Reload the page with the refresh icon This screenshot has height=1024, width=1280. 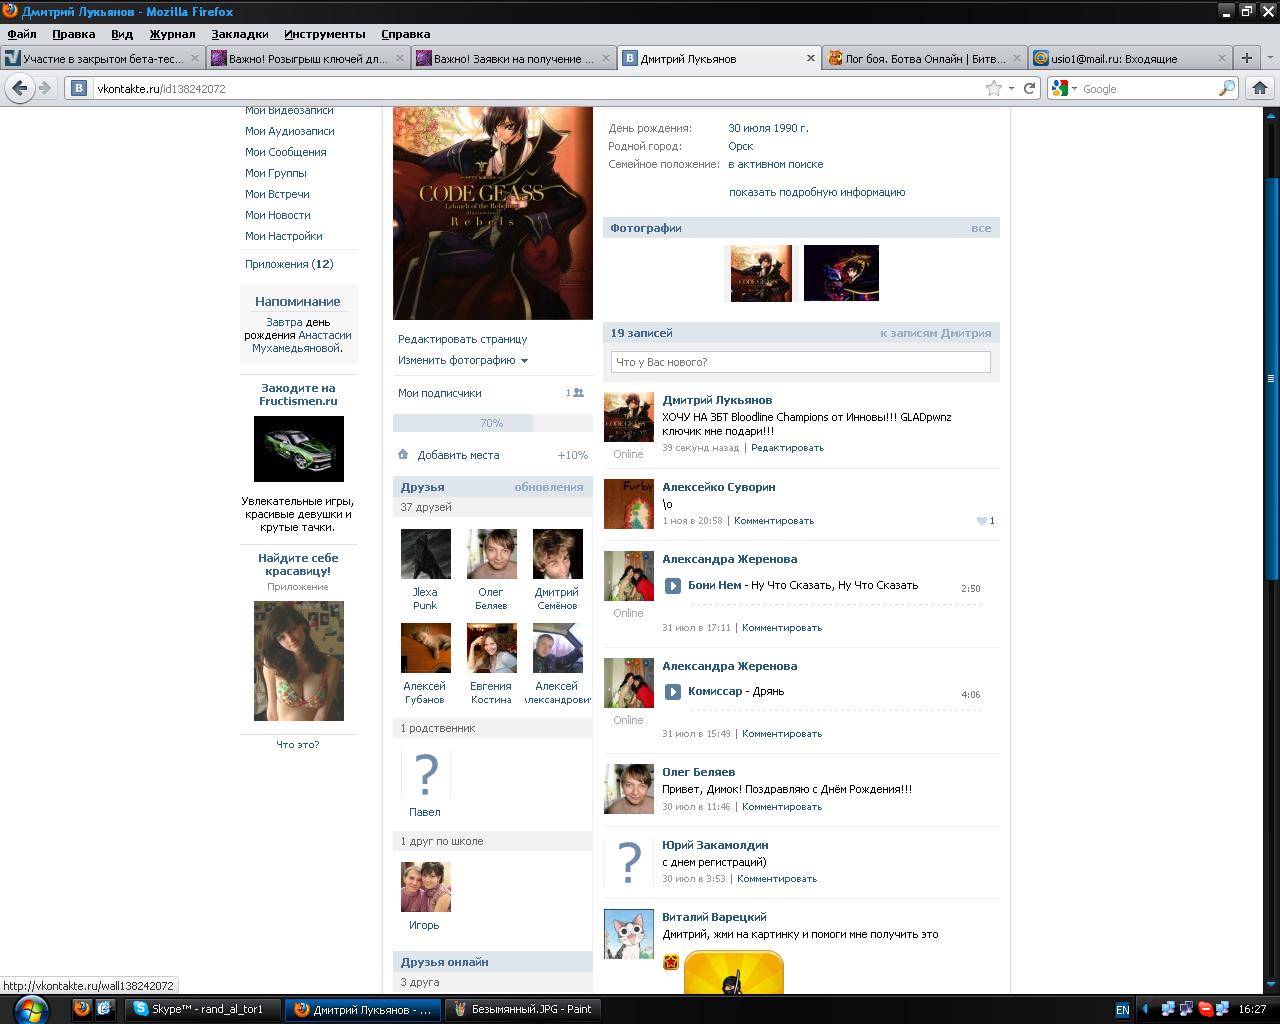pos(1029,88)
